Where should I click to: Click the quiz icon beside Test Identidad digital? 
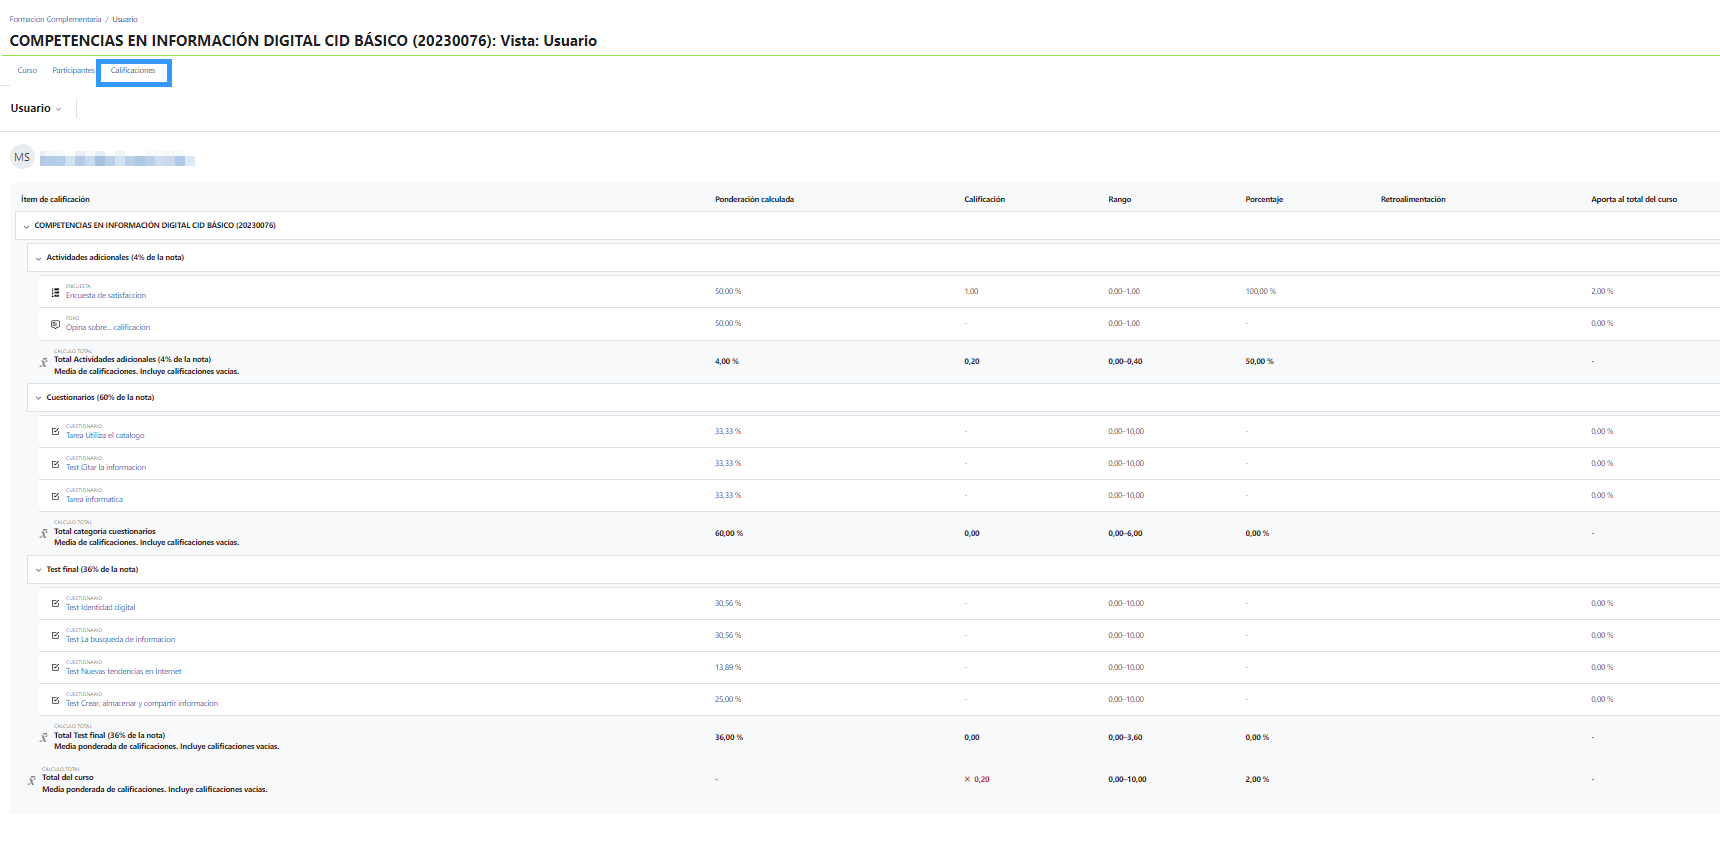[55, 604]
